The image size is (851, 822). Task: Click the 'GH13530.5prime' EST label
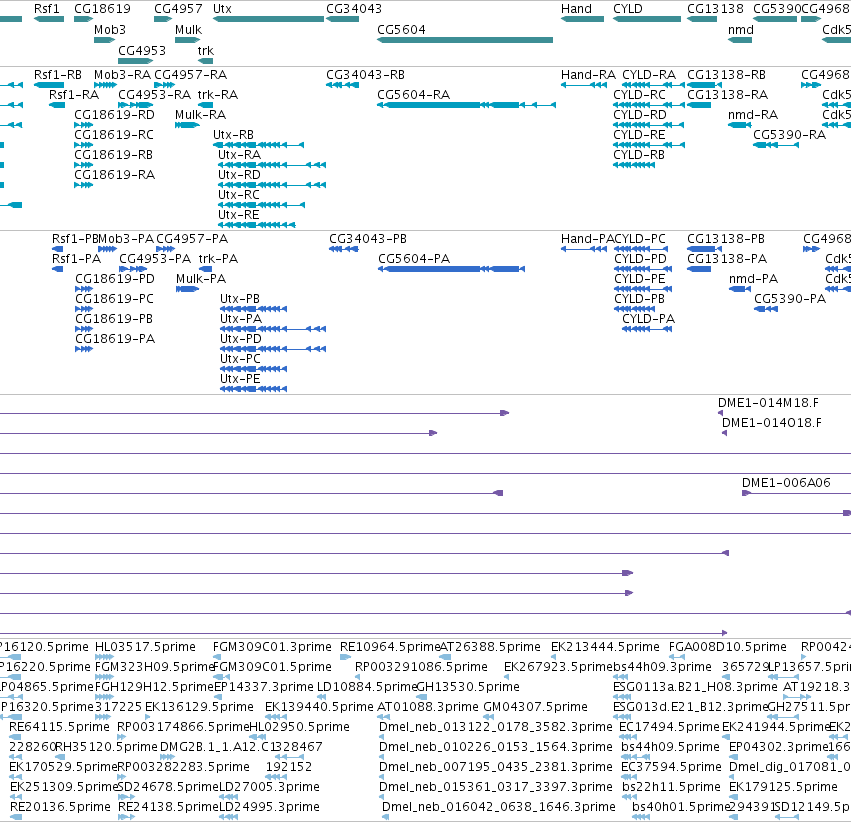point(468,687)
